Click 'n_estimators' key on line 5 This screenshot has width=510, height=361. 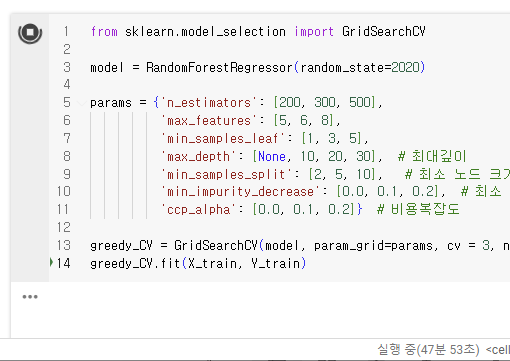pos(209,103)
